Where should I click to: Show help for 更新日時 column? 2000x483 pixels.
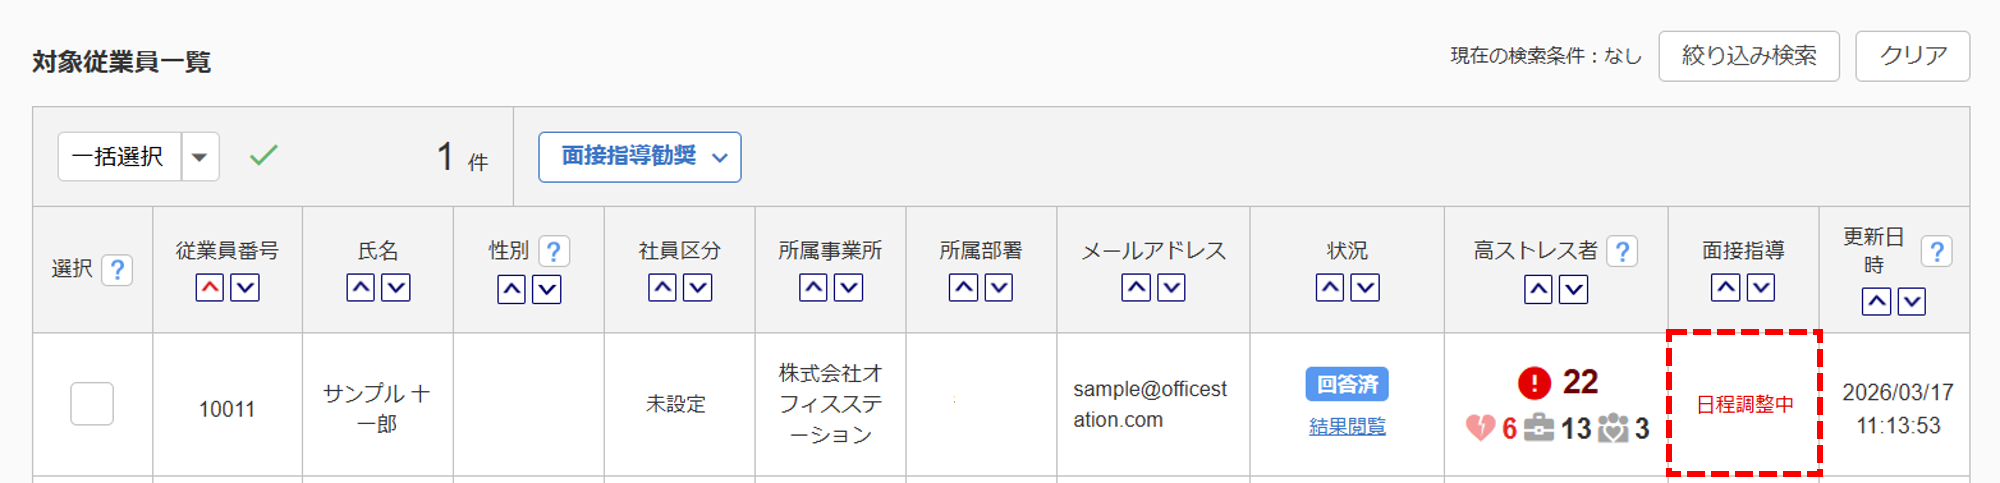pyautogui.click(x=1937, y=251)
